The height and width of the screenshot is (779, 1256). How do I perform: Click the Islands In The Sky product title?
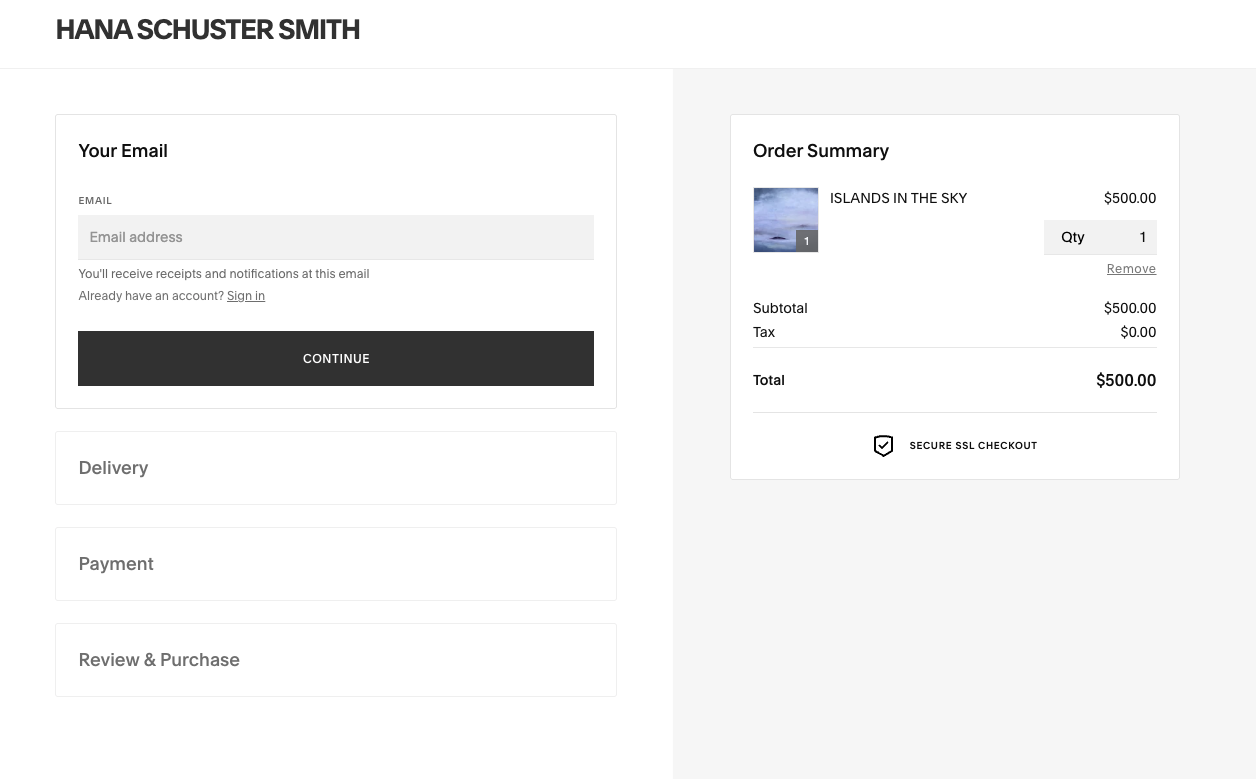coord(898,198)
